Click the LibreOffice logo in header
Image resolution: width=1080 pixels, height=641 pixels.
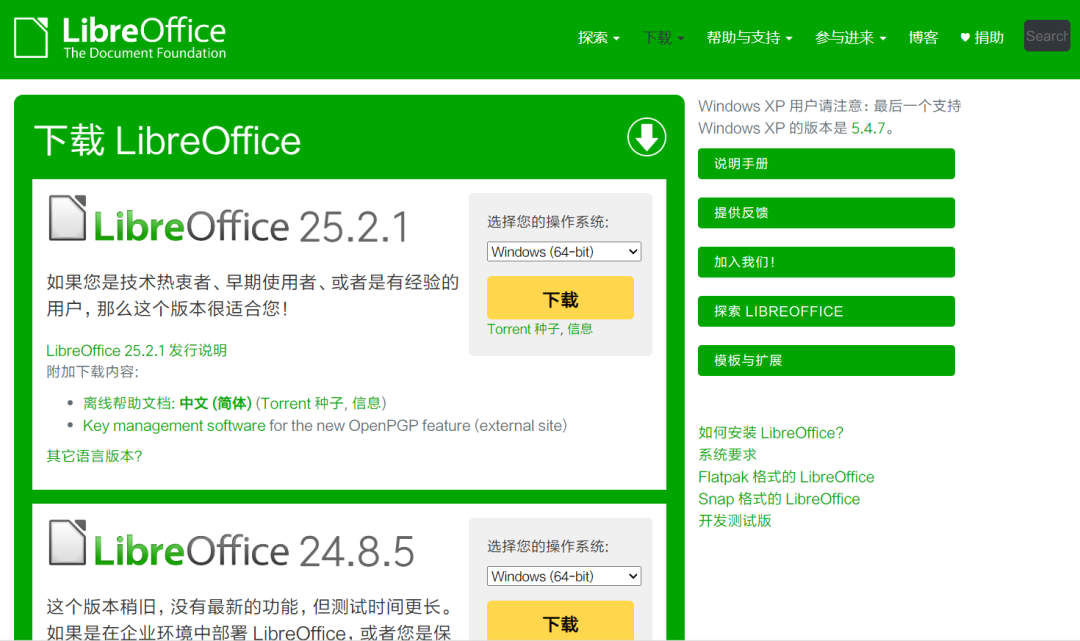pyautogui.click(x=120, y=38)
